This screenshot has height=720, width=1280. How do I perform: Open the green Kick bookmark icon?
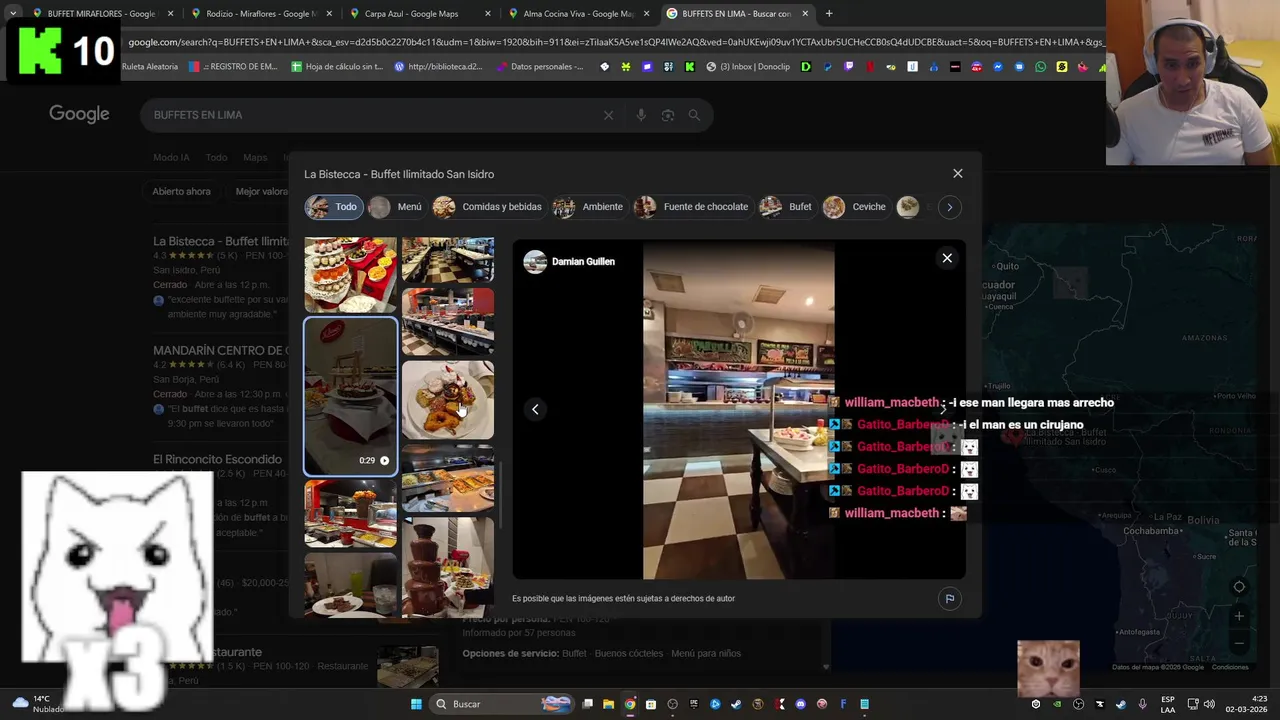[x=690, y=67]
